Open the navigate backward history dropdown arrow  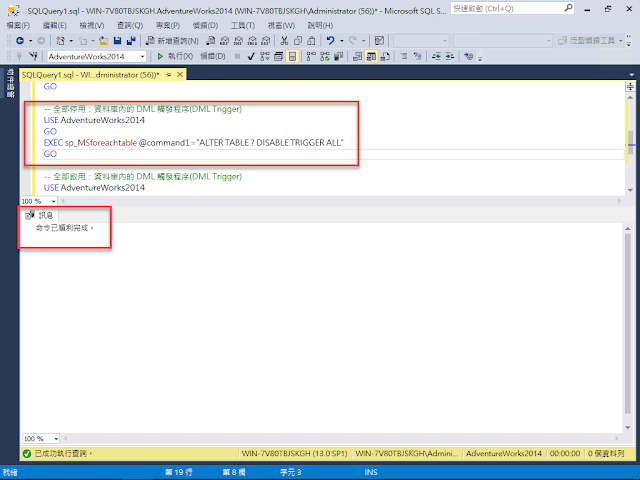[30, 40]
